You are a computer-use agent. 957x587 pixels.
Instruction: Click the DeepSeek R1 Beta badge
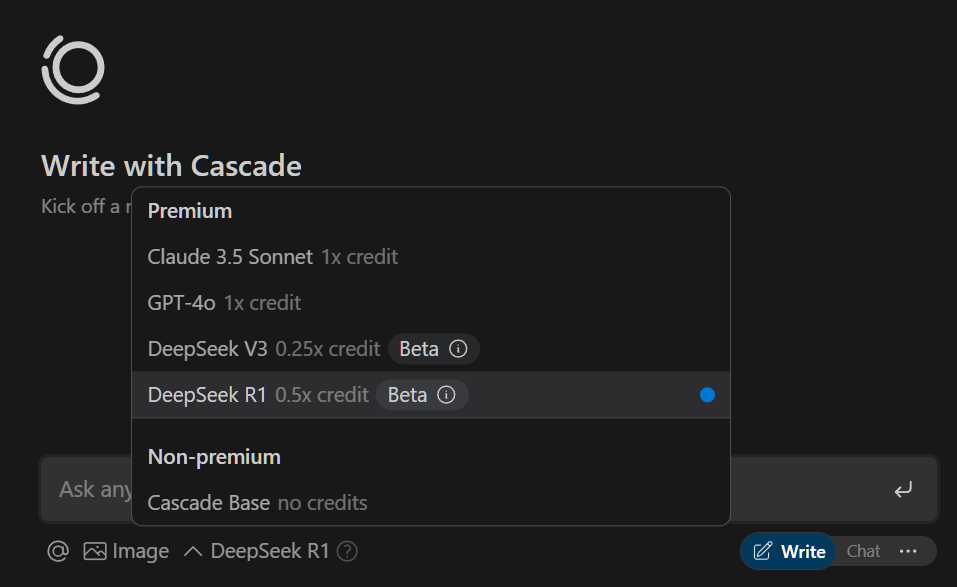click(422, 395)
